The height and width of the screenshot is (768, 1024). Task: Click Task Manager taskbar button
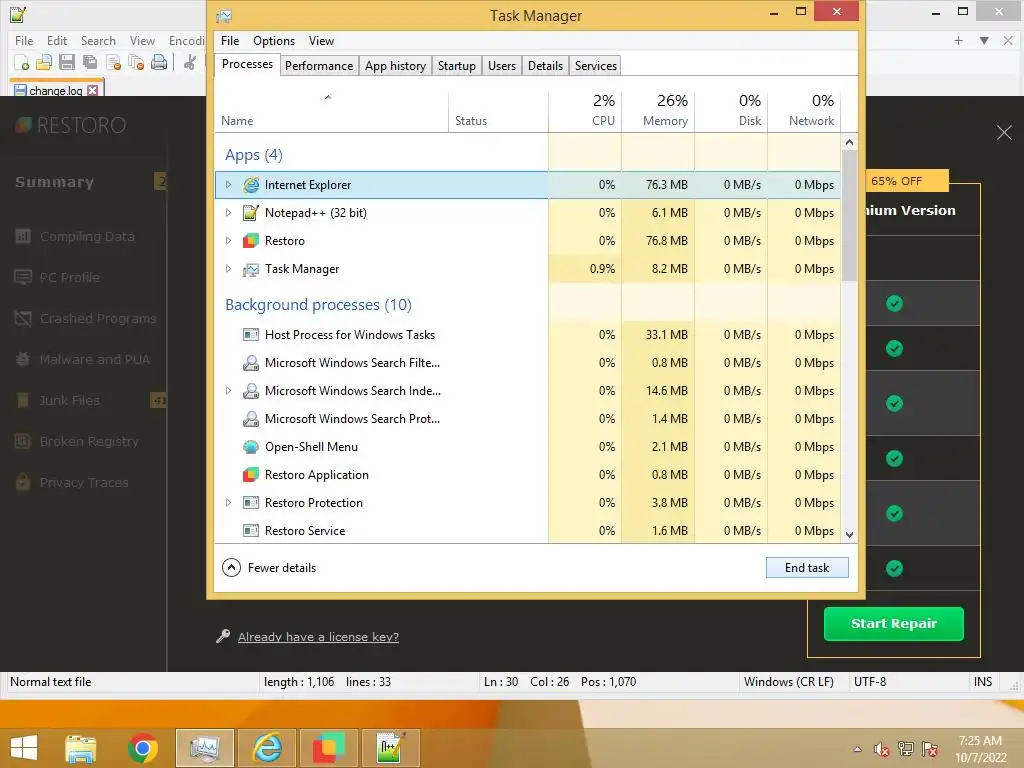(x=205, y=748)
